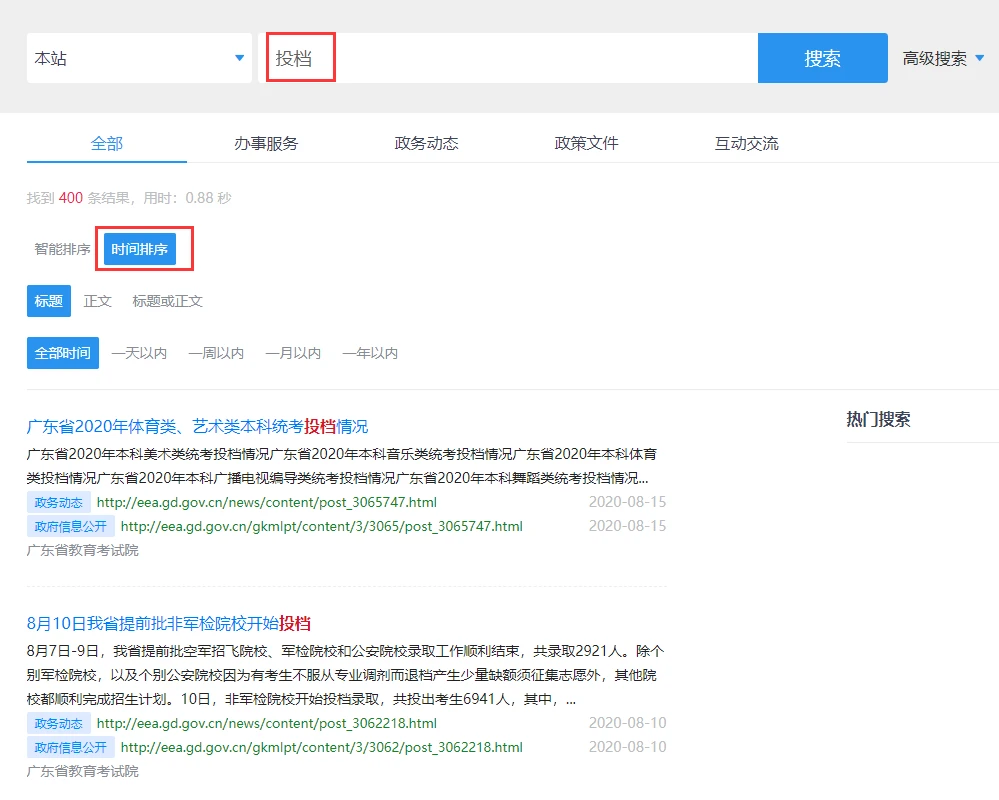Filter results to 一天以内
The height and width of the screenshot is (800, 999).
click(139, 353)
